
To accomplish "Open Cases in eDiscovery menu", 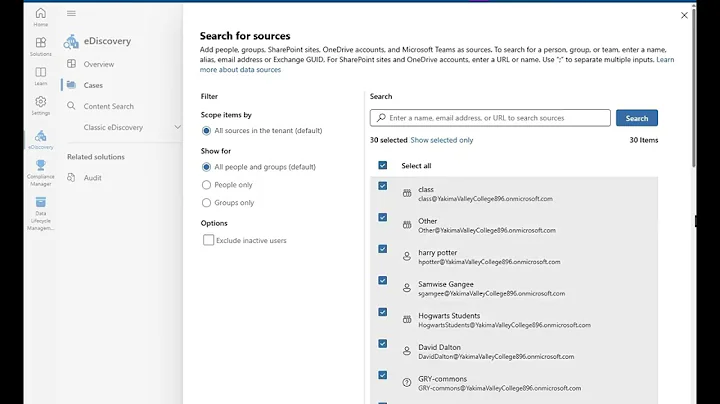I will 93,85.
